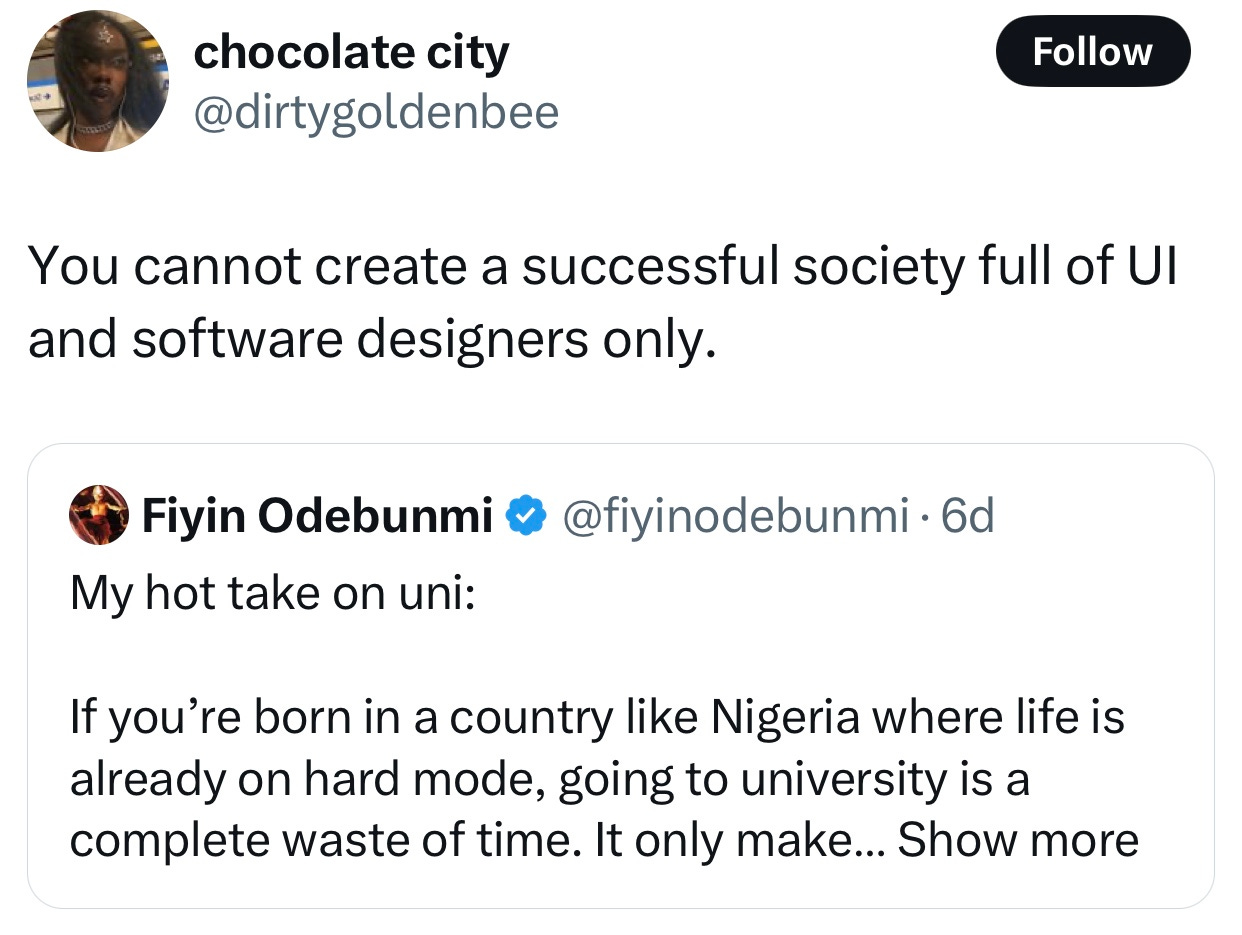Open chocolate city's profile picture
The height and width of the screenshot is (935, 1242).
tap(97, 80)
